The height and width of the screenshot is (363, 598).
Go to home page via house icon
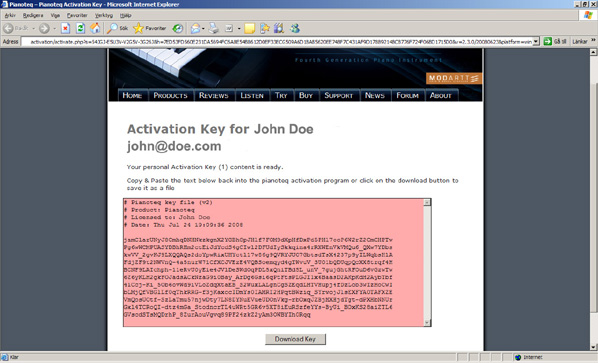95,28
